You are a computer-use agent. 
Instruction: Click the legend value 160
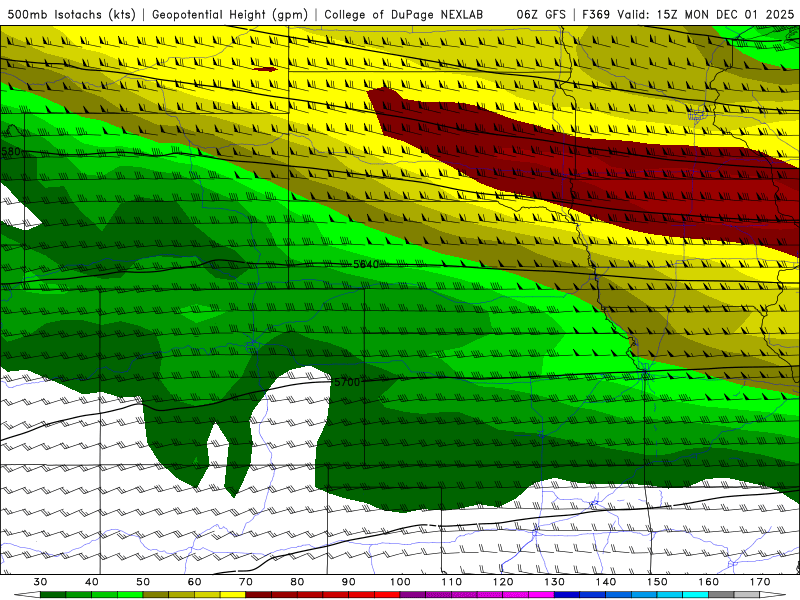(x=709, y=582)
